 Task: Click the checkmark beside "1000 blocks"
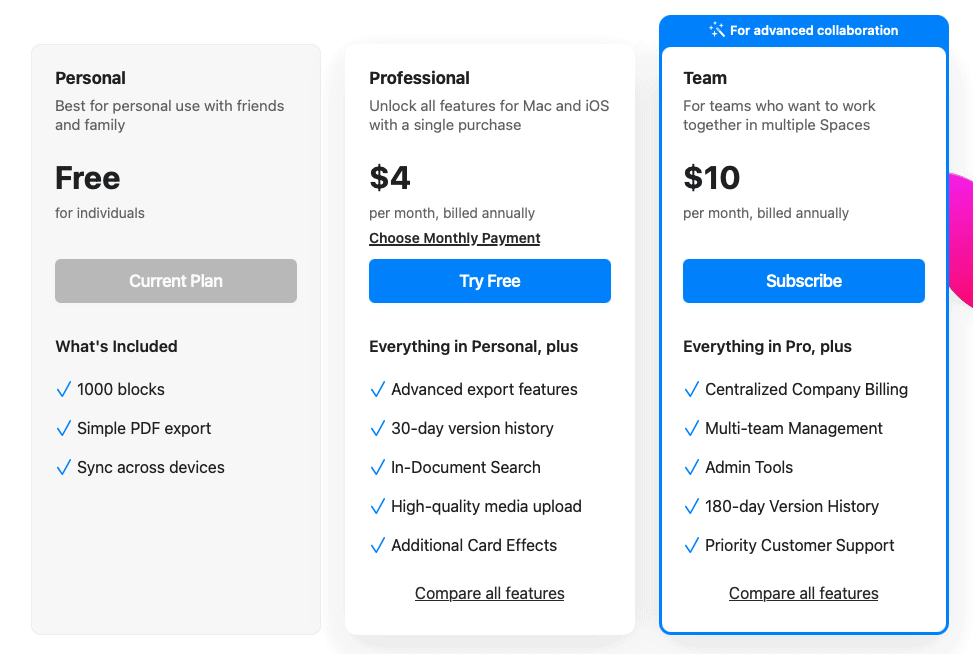64,389
